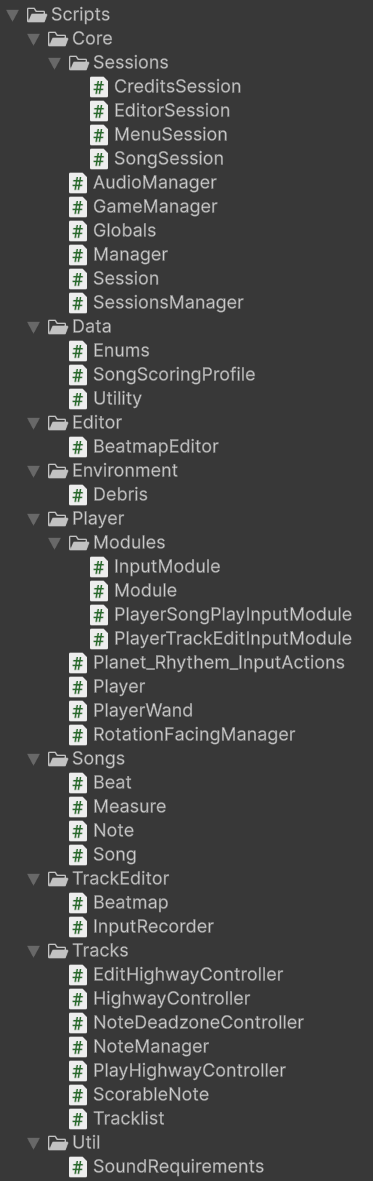Click the PlayerWand script icon
Screen dimensions: 373x1181
tap(78, 710)
